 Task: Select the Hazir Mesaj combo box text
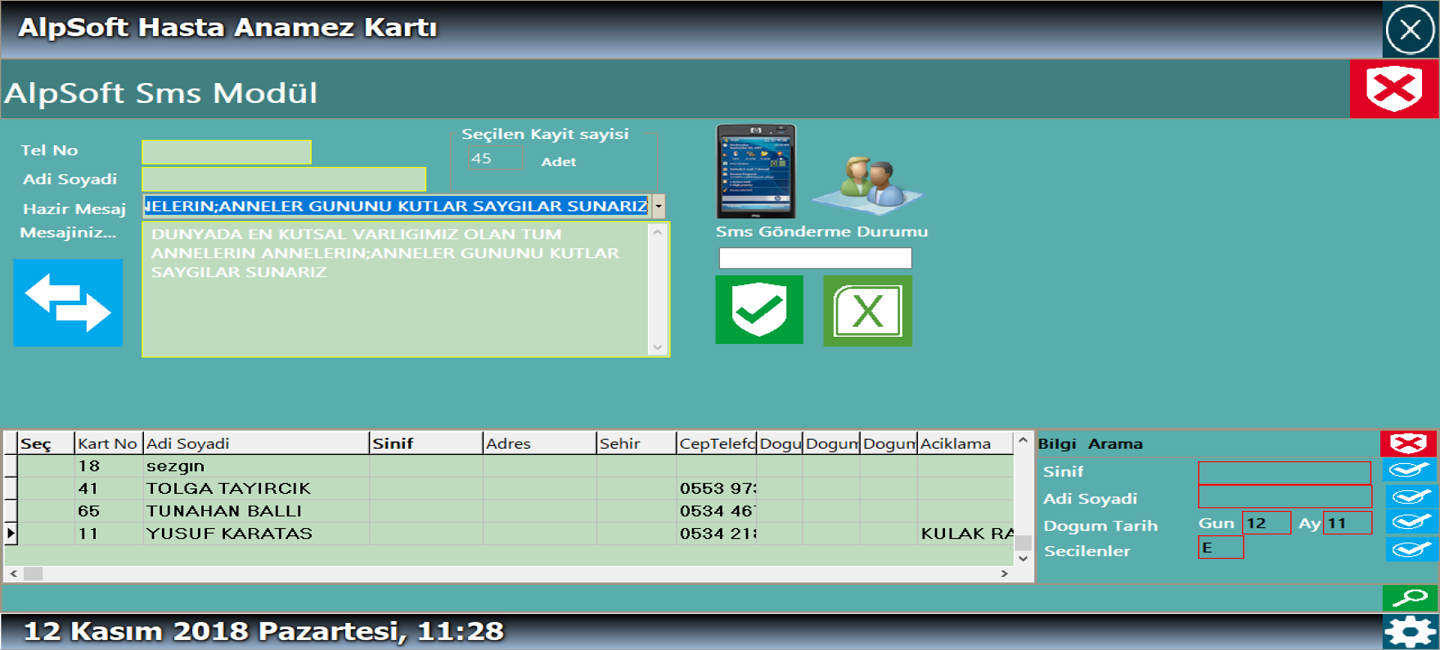click(x=397, y=207)
